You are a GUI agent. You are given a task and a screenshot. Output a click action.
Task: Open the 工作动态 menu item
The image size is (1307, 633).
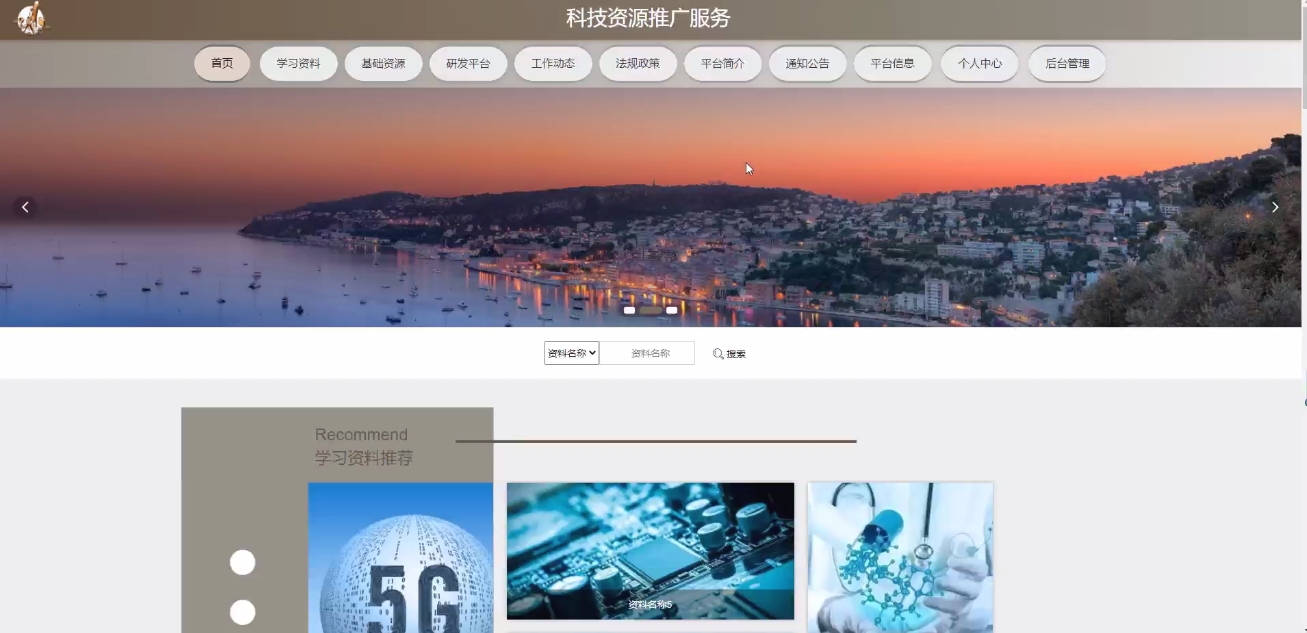point(553,64)
